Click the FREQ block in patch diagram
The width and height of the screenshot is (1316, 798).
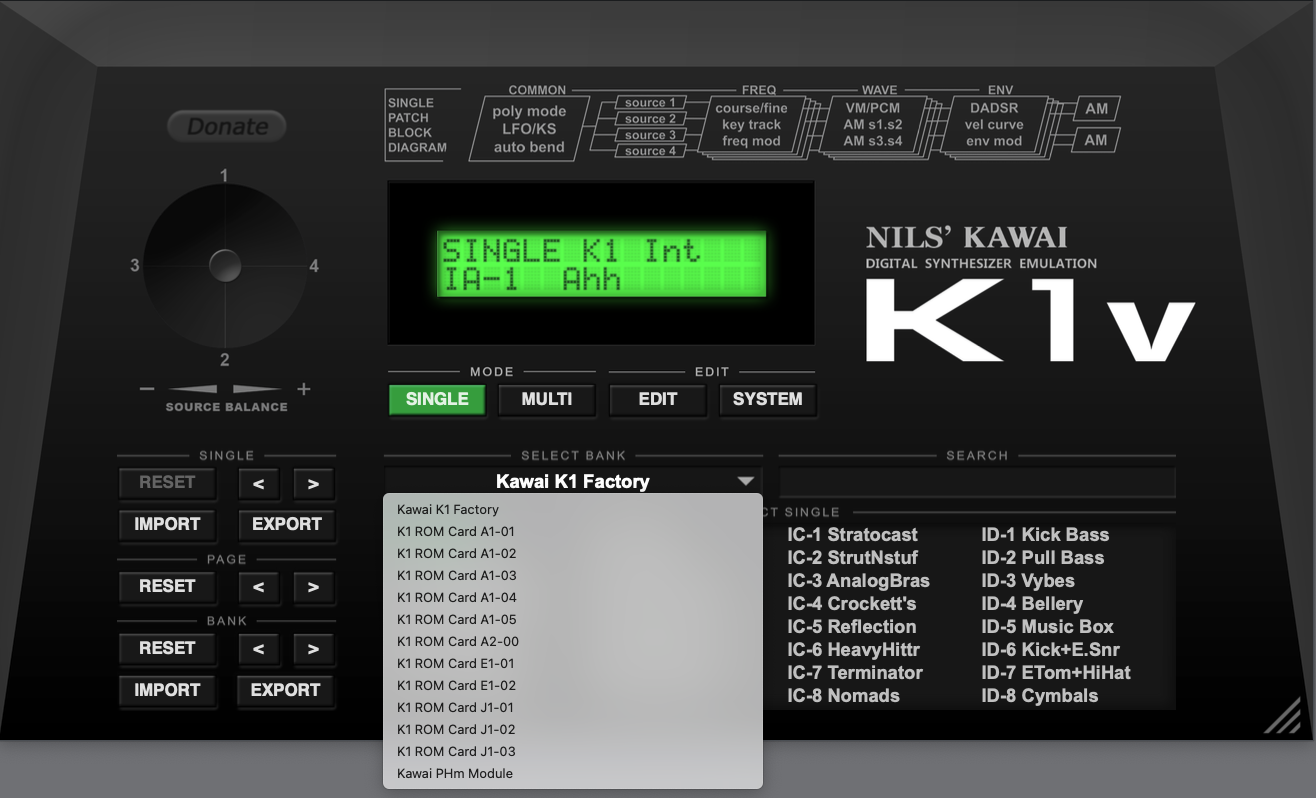(751, 126)
